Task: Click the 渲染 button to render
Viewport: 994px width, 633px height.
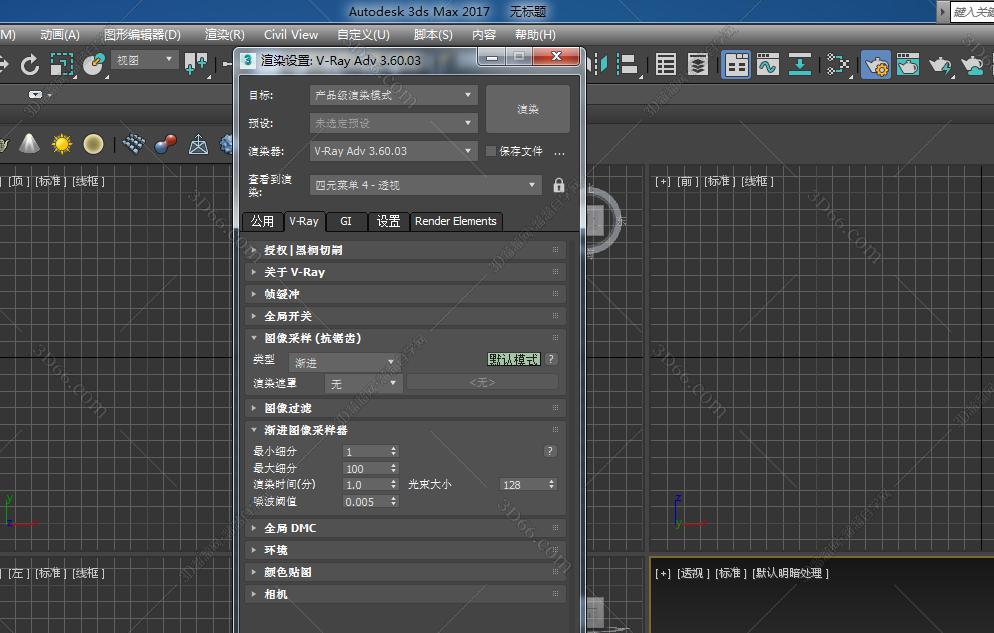Action: (x=528, y=108)
